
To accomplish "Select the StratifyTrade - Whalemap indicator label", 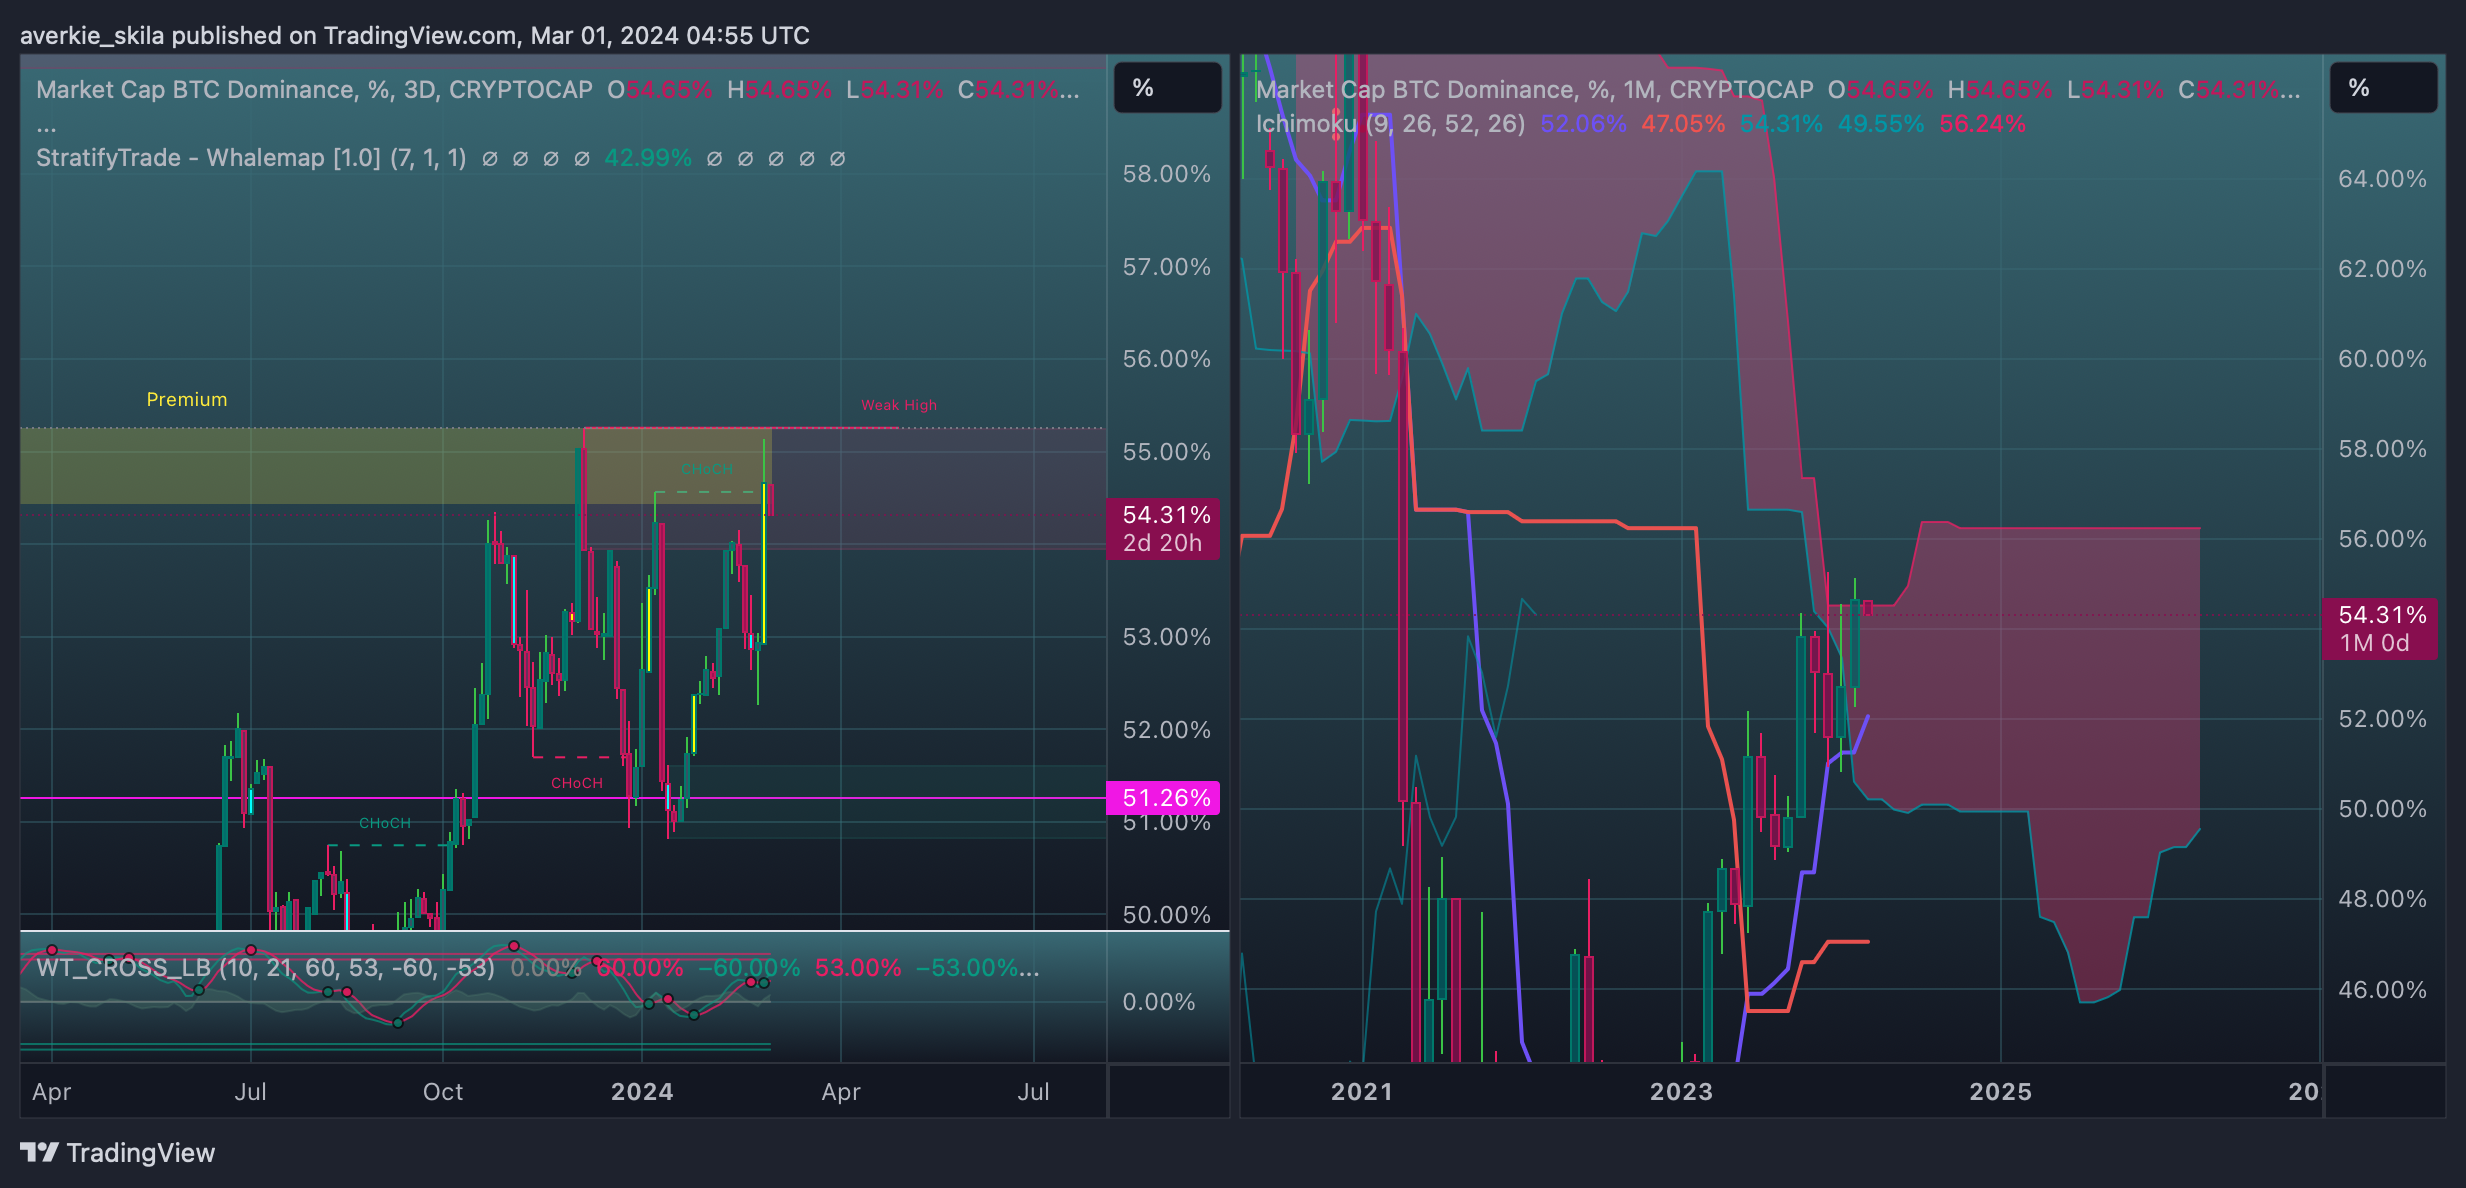I will click(x=251, y=158).
